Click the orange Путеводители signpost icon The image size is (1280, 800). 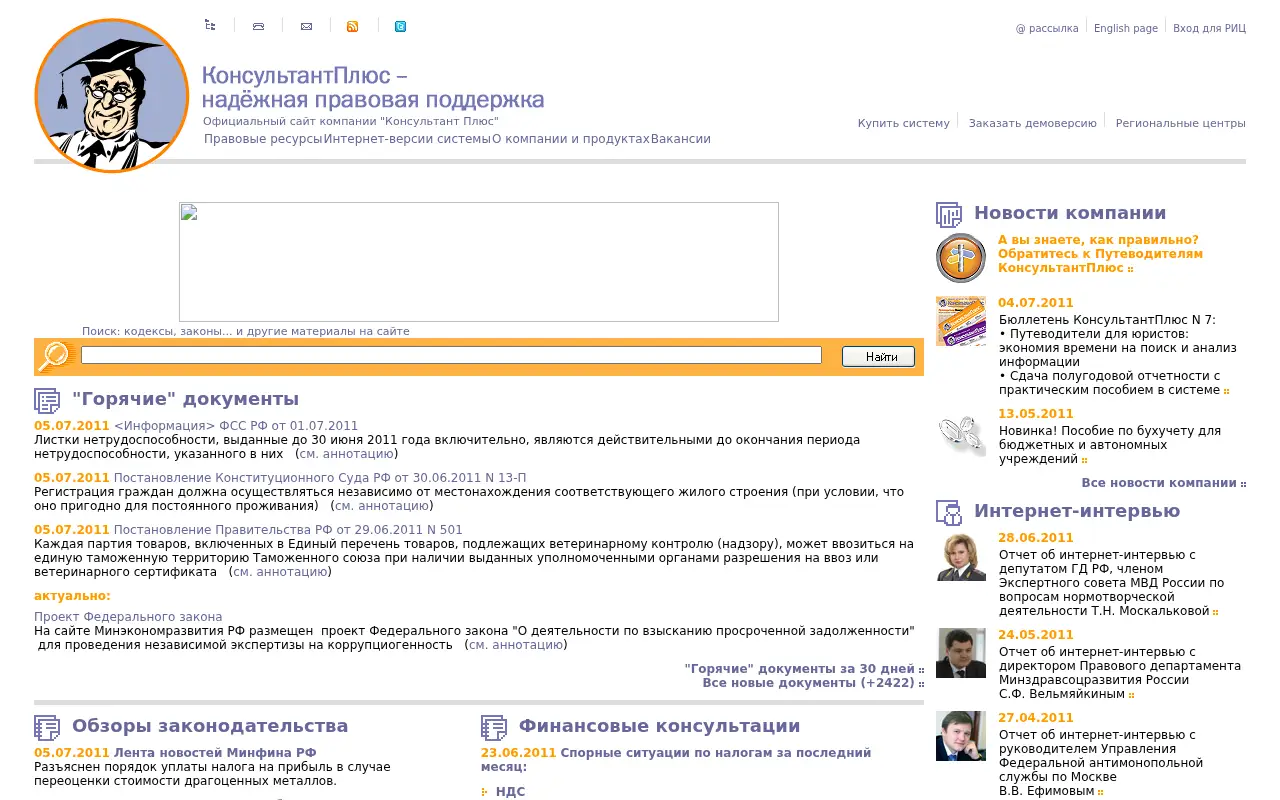(x=961, y=258)
